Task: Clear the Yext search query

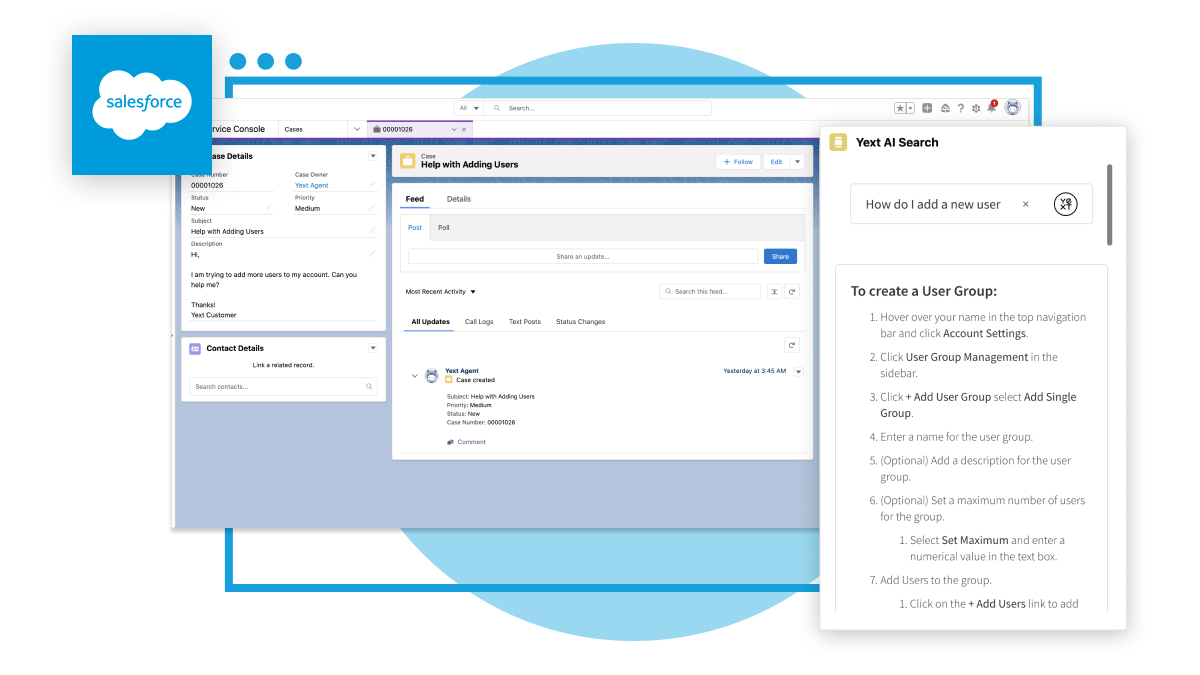Action: point(1025,204)
